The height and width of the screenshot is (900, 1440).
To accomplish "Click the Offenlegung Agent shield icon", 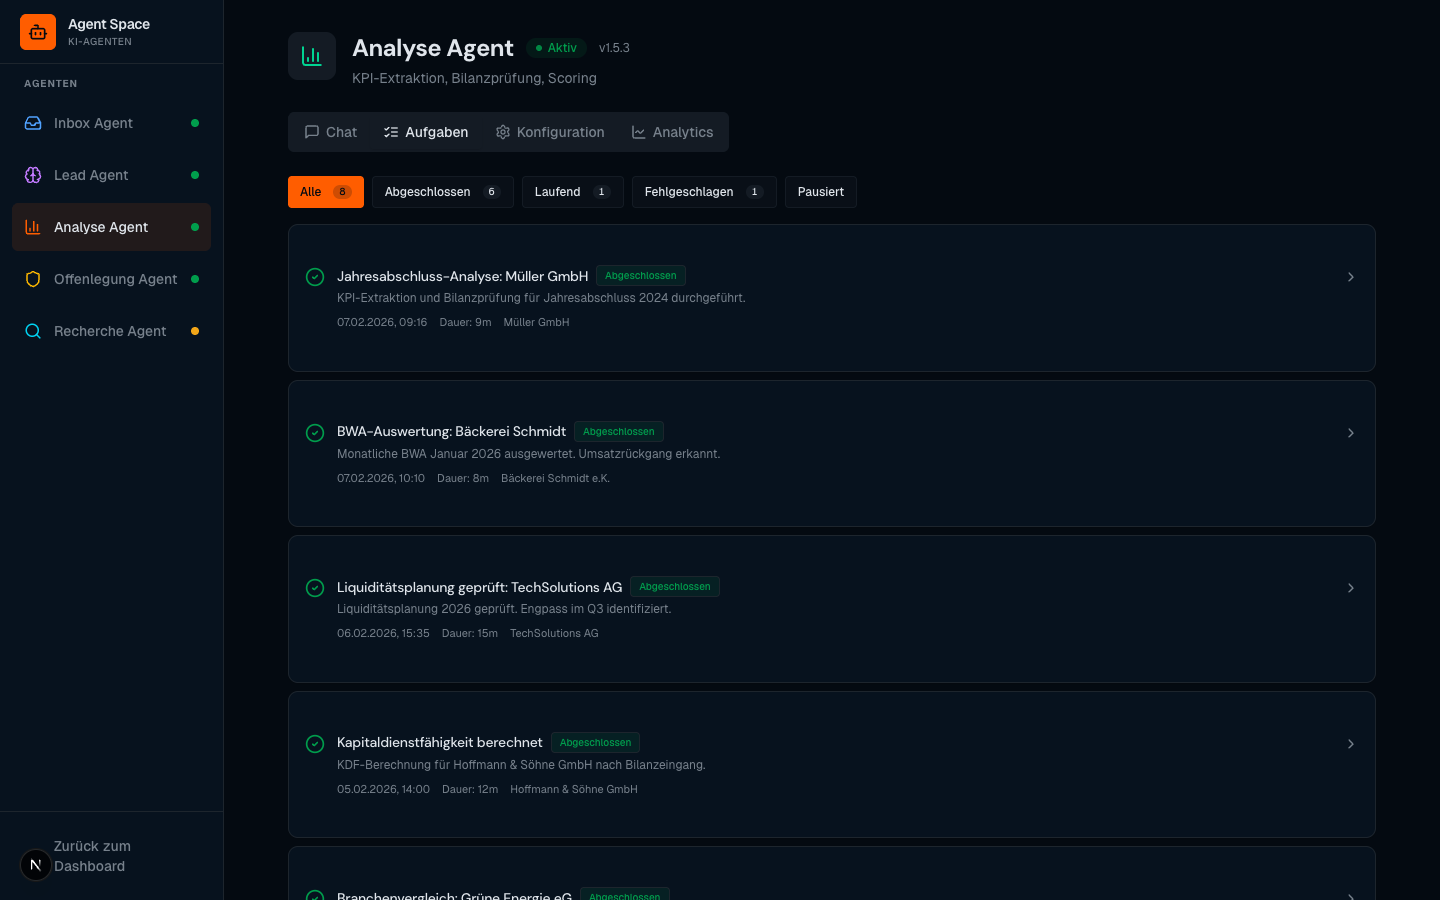I will (x=33, y=279).
